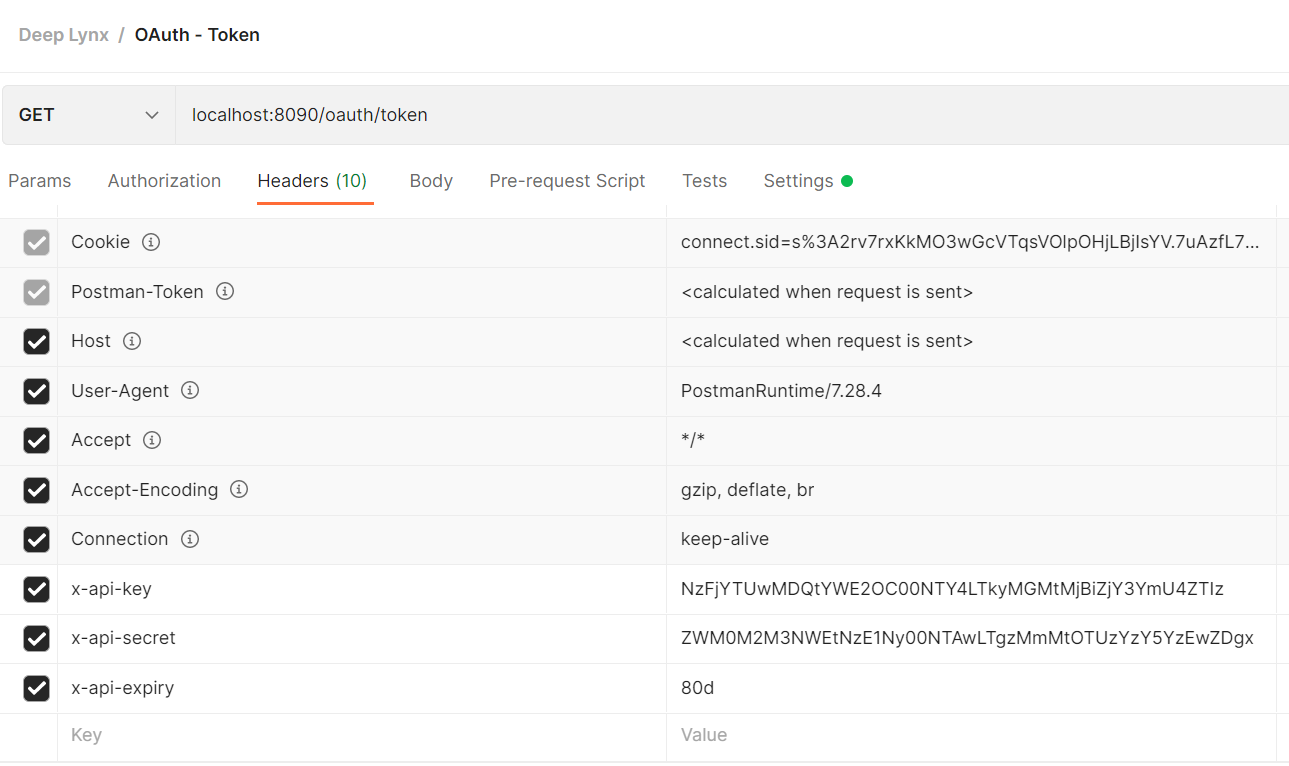Click the PostmanRuntime/7.28.4 value
The width and height of the screenshot is (1289, 766).
[781, 391]
